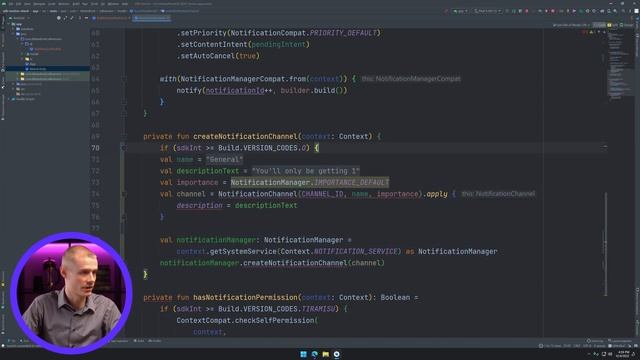The image size is (640, 360).
Task: Open the Build menu
Action: tap(76, 4)
